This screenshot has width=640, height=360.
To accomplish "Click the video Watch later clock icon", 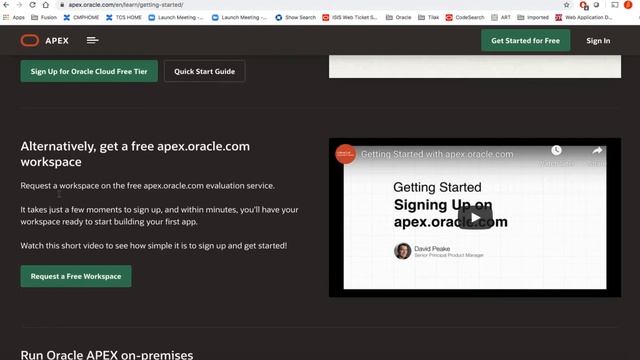I will click(x=556, y=151).
